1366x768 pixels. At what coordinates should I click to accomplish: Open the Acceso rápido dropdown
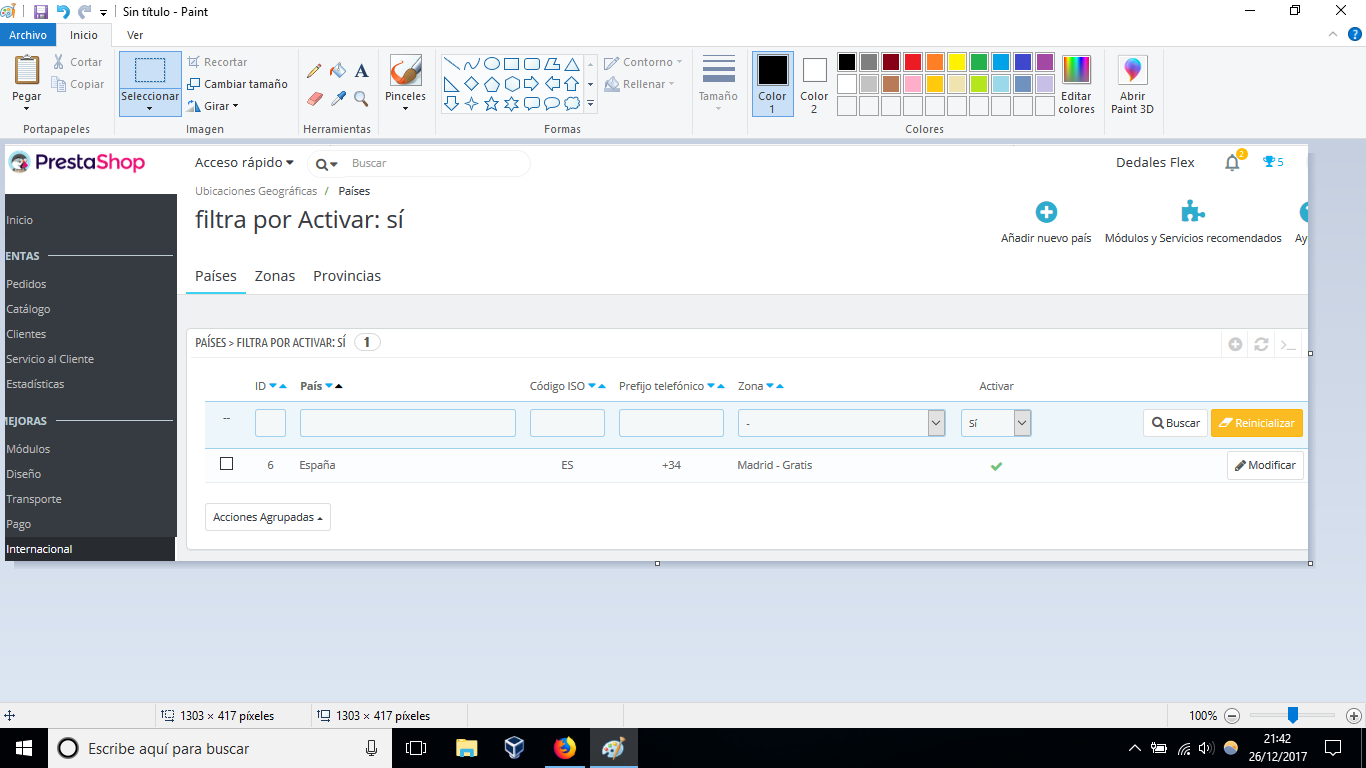(x=244, y=163)
